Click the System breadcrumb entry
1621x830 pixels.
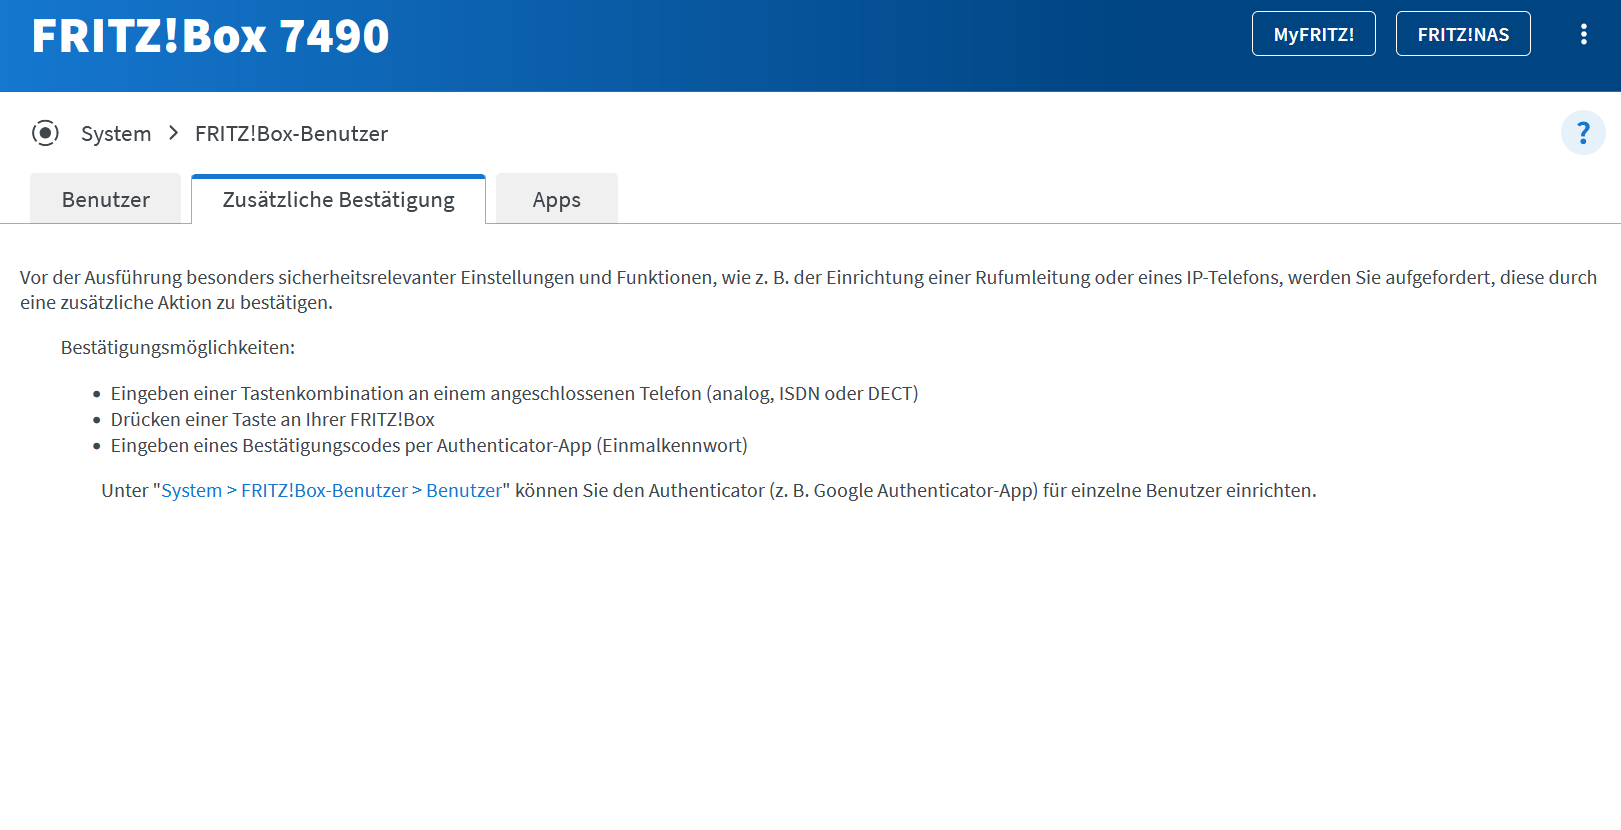point(116,133)
